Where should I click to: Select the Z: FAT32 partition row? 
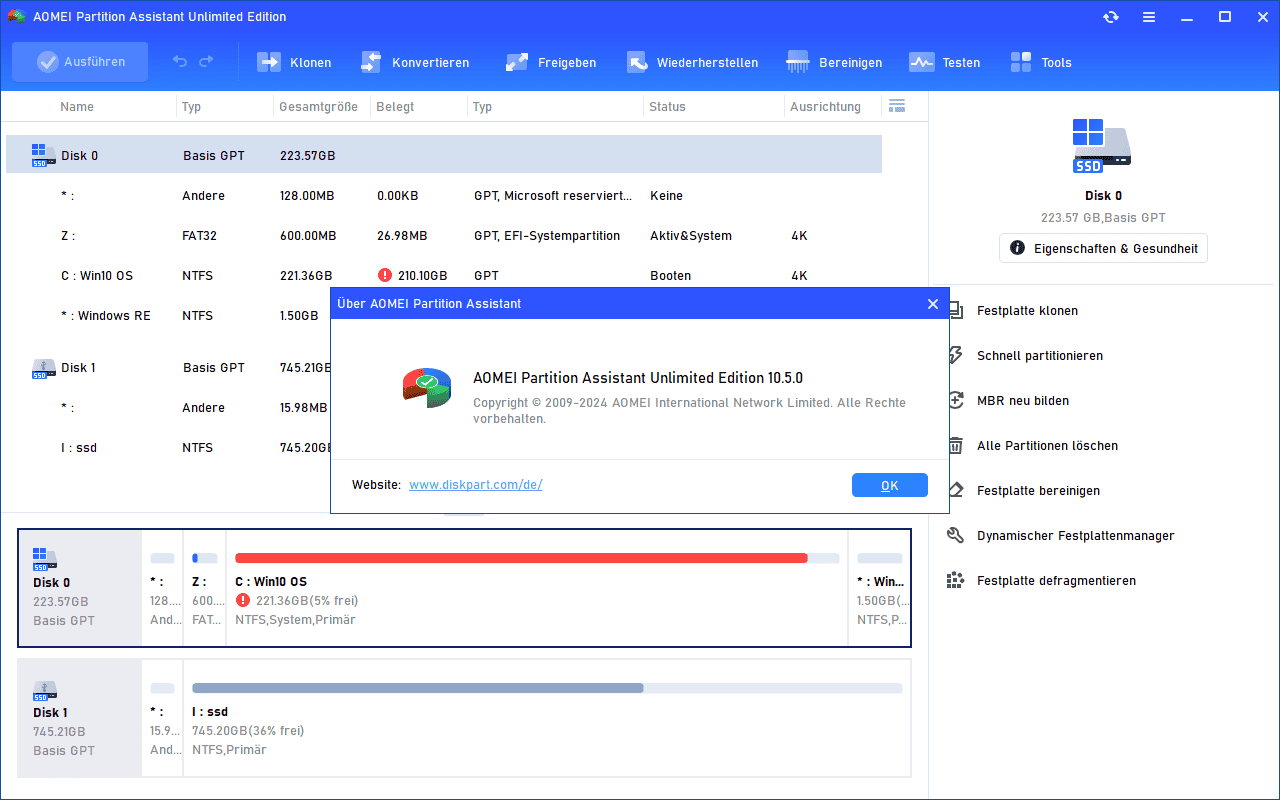pyautogui.click(x=444, y=236)
